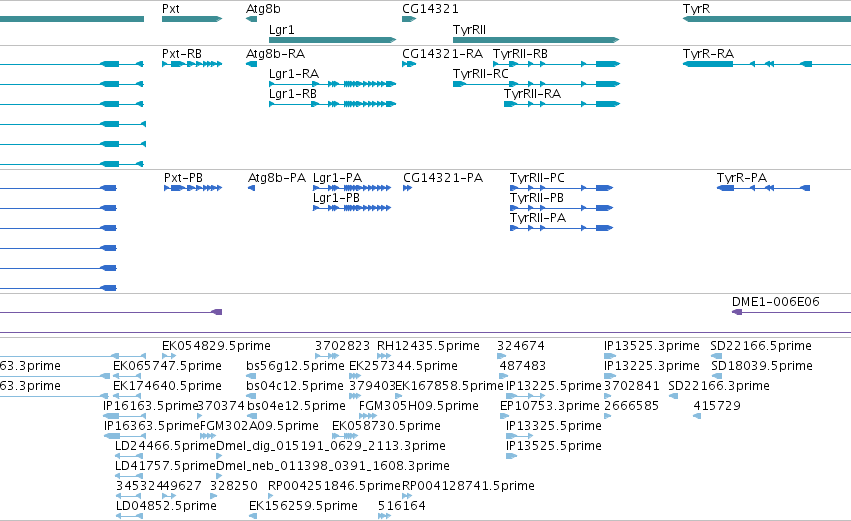Select the Lgr1-RA transcript label
Image resolution: width=851 pixels, height=521 pixels.
pyautogui.click(x=294, y=74)
